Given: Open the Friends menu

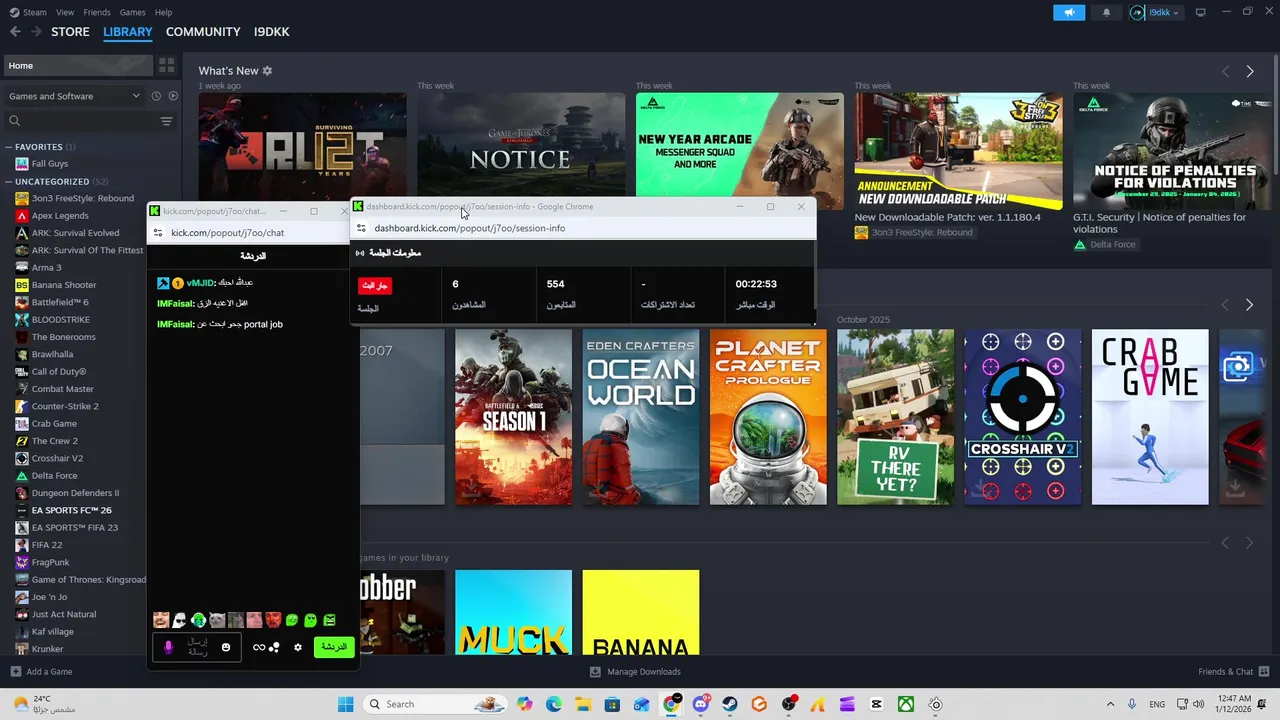Looking at the screenshot, I should click(x=97, y=12).
